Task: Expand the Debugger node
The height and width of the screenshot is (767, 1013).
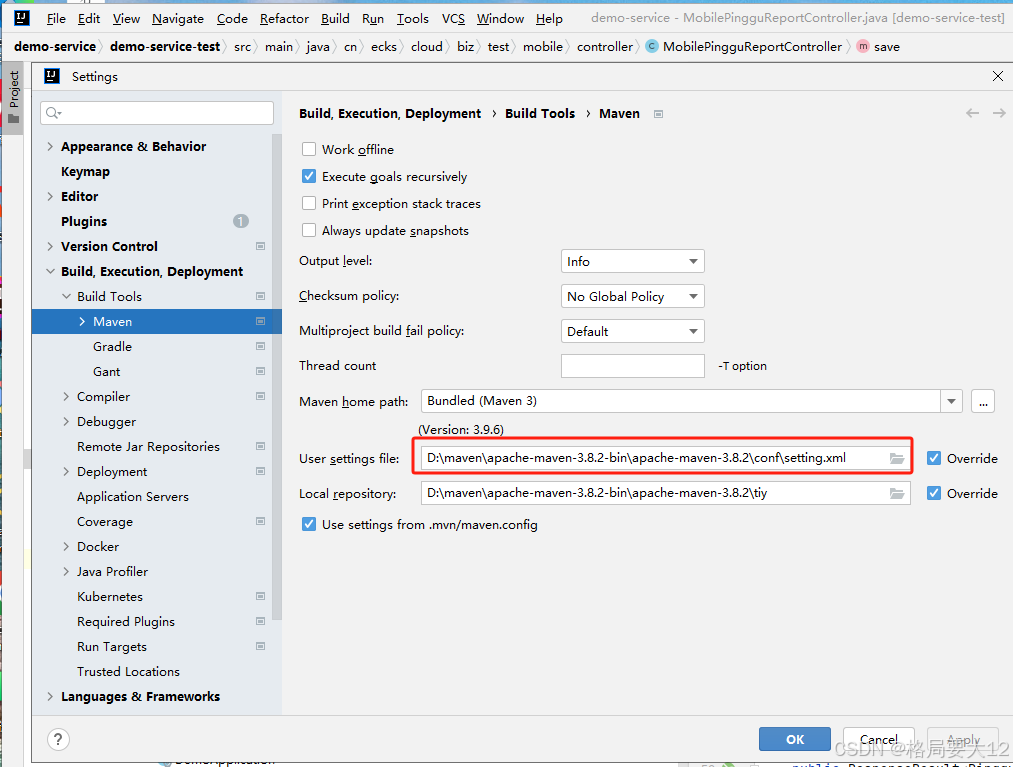Action: pyautogui.click(x=66, y=421)
